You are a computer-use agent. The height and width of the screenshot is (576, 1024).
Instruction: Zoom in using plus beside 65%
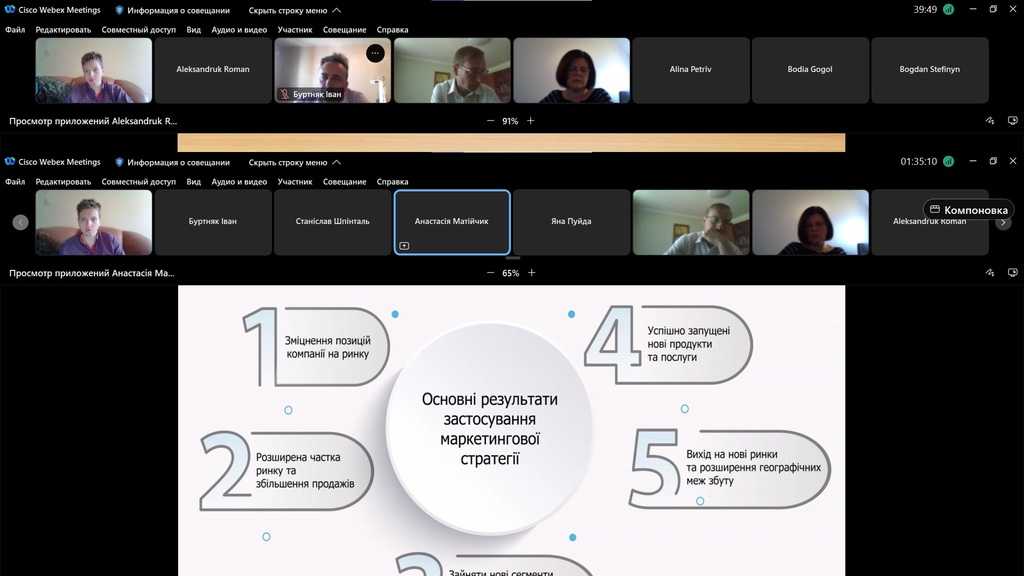coord(531,273)
